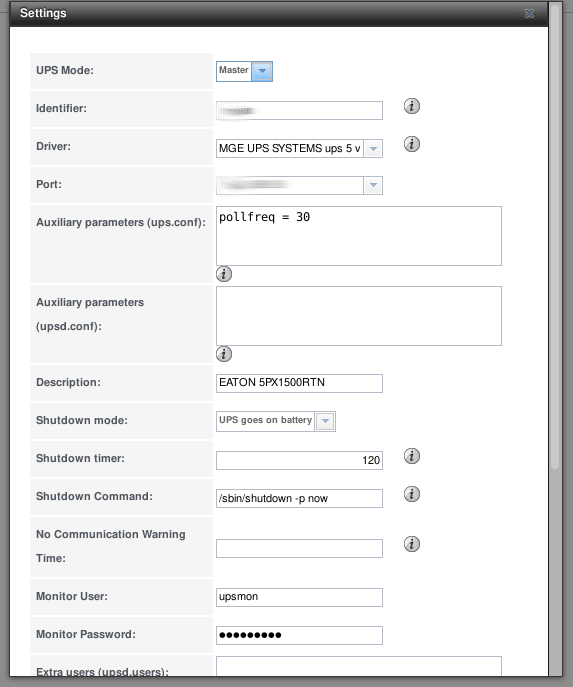Click the Settings title text
This screenshot has height=687, width=573.
[43, 13]
